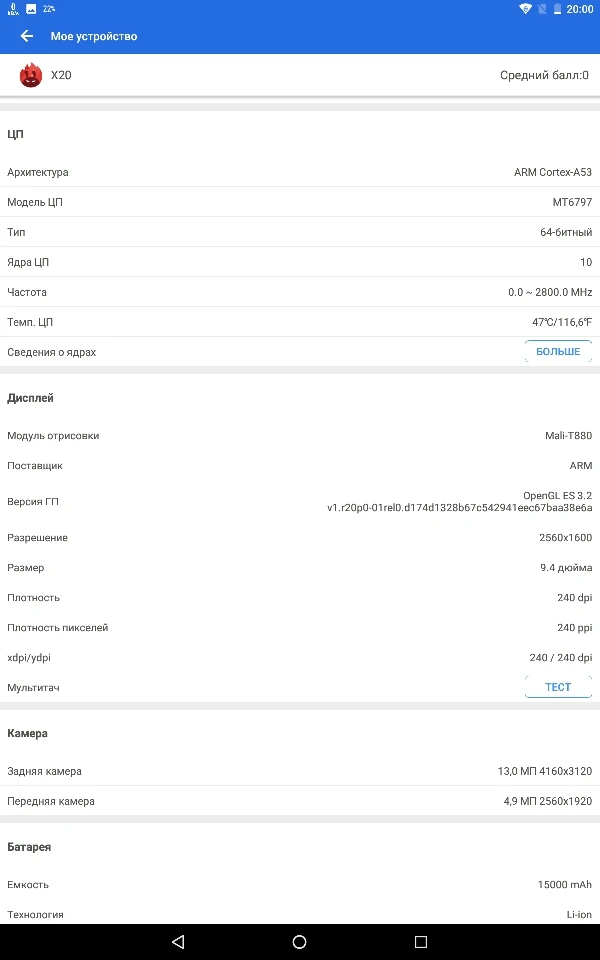Go back using the header arrow
This screenshot has width=600, height=960.
click(27, 36)
